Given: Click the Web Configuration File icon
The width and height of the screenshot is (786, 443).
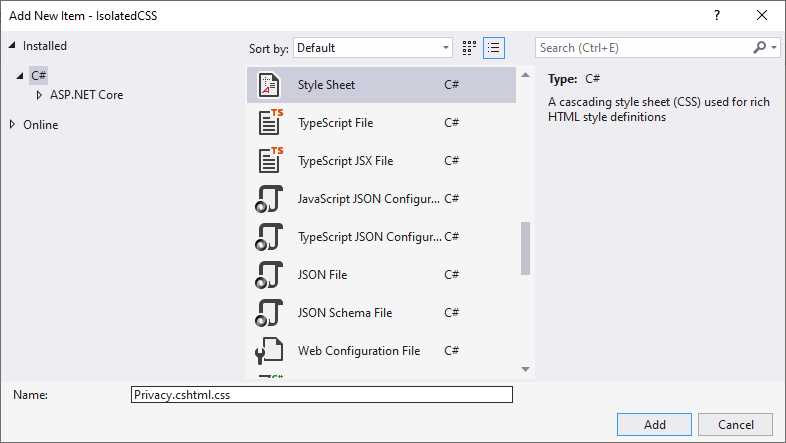Looking at the screenshot, I should (269, 350).
